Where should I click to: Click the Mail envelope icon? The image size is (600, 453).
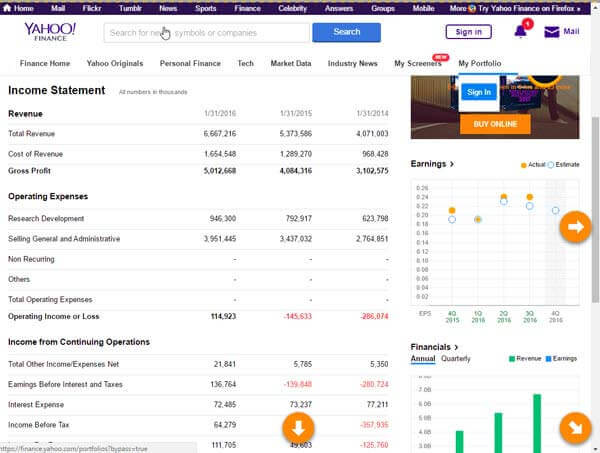click(x=551, y=32)
